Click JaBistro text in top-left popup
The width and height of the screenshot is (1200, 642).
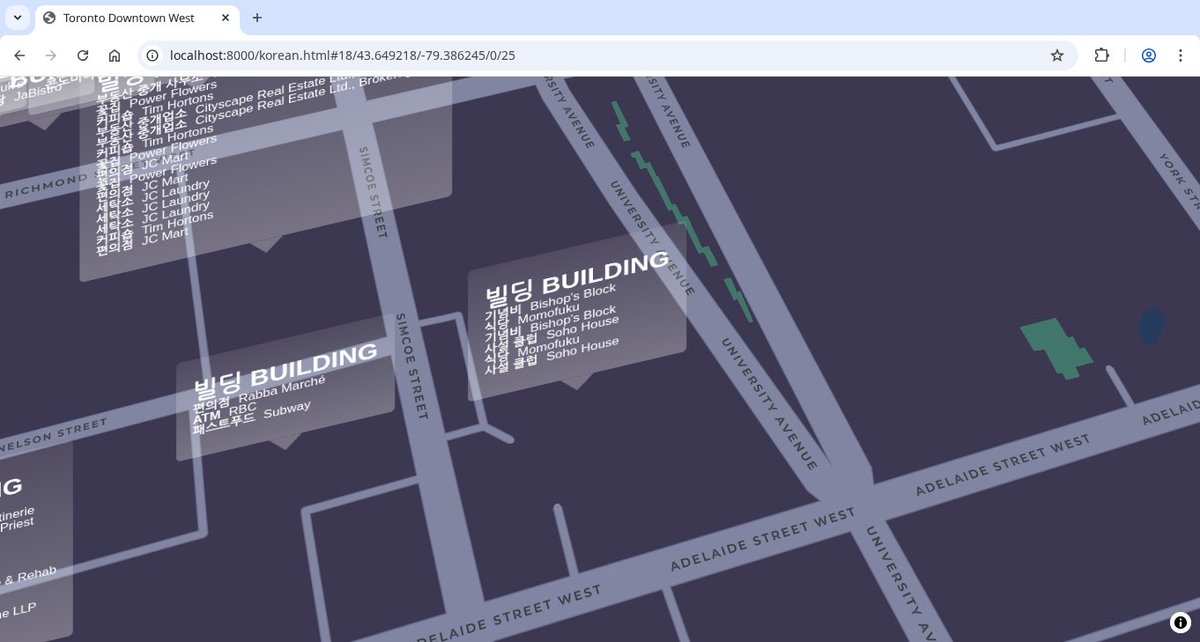point(38,94)
